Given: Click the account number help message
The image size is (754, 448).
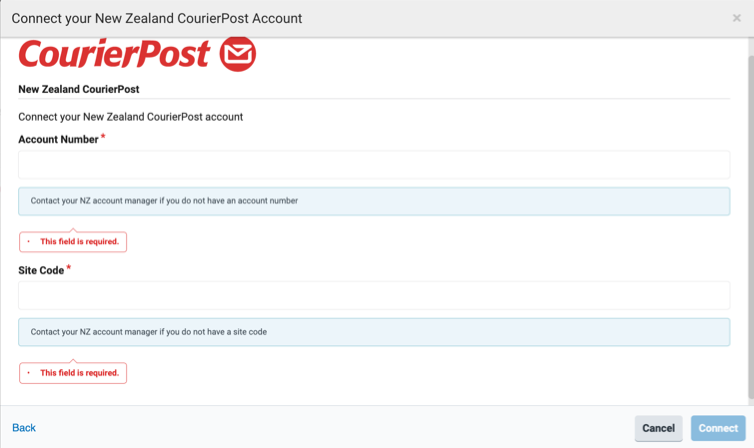Looking at the screenshot, I should pos(374,201).
